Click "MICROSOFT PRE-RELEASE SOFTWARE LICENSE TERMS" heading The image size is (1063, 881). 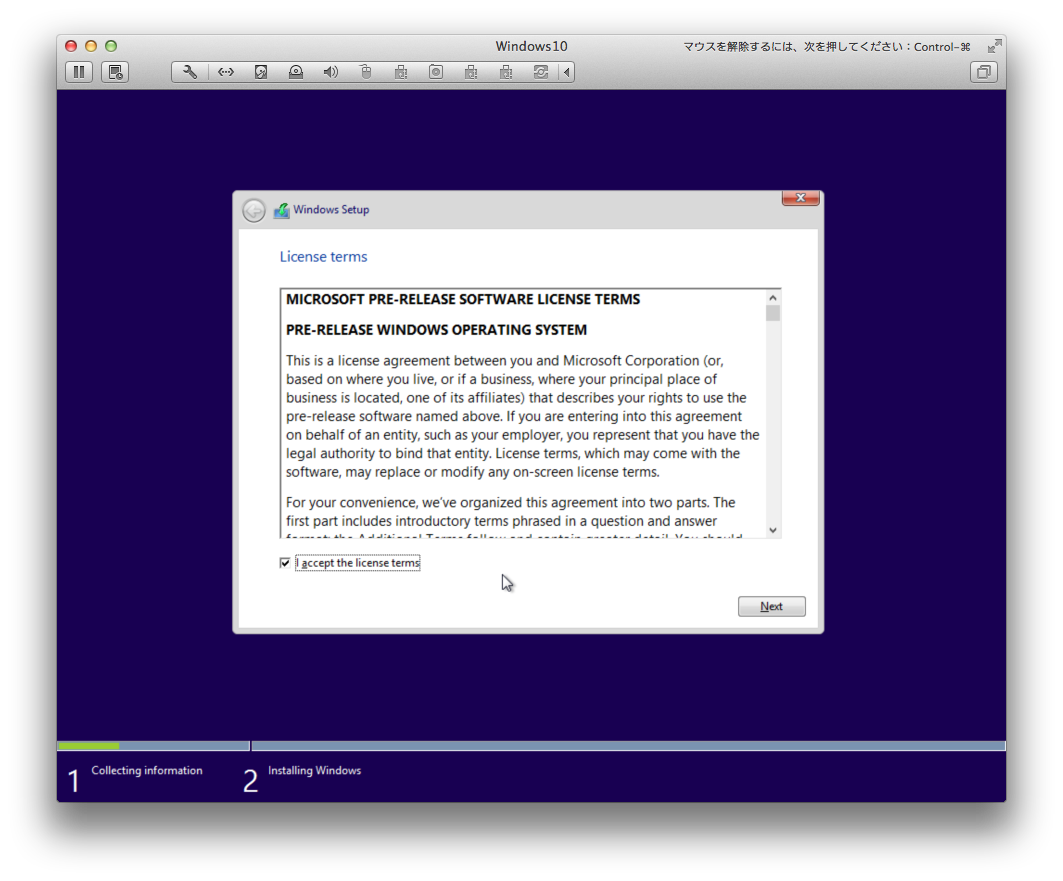(463, 300)
